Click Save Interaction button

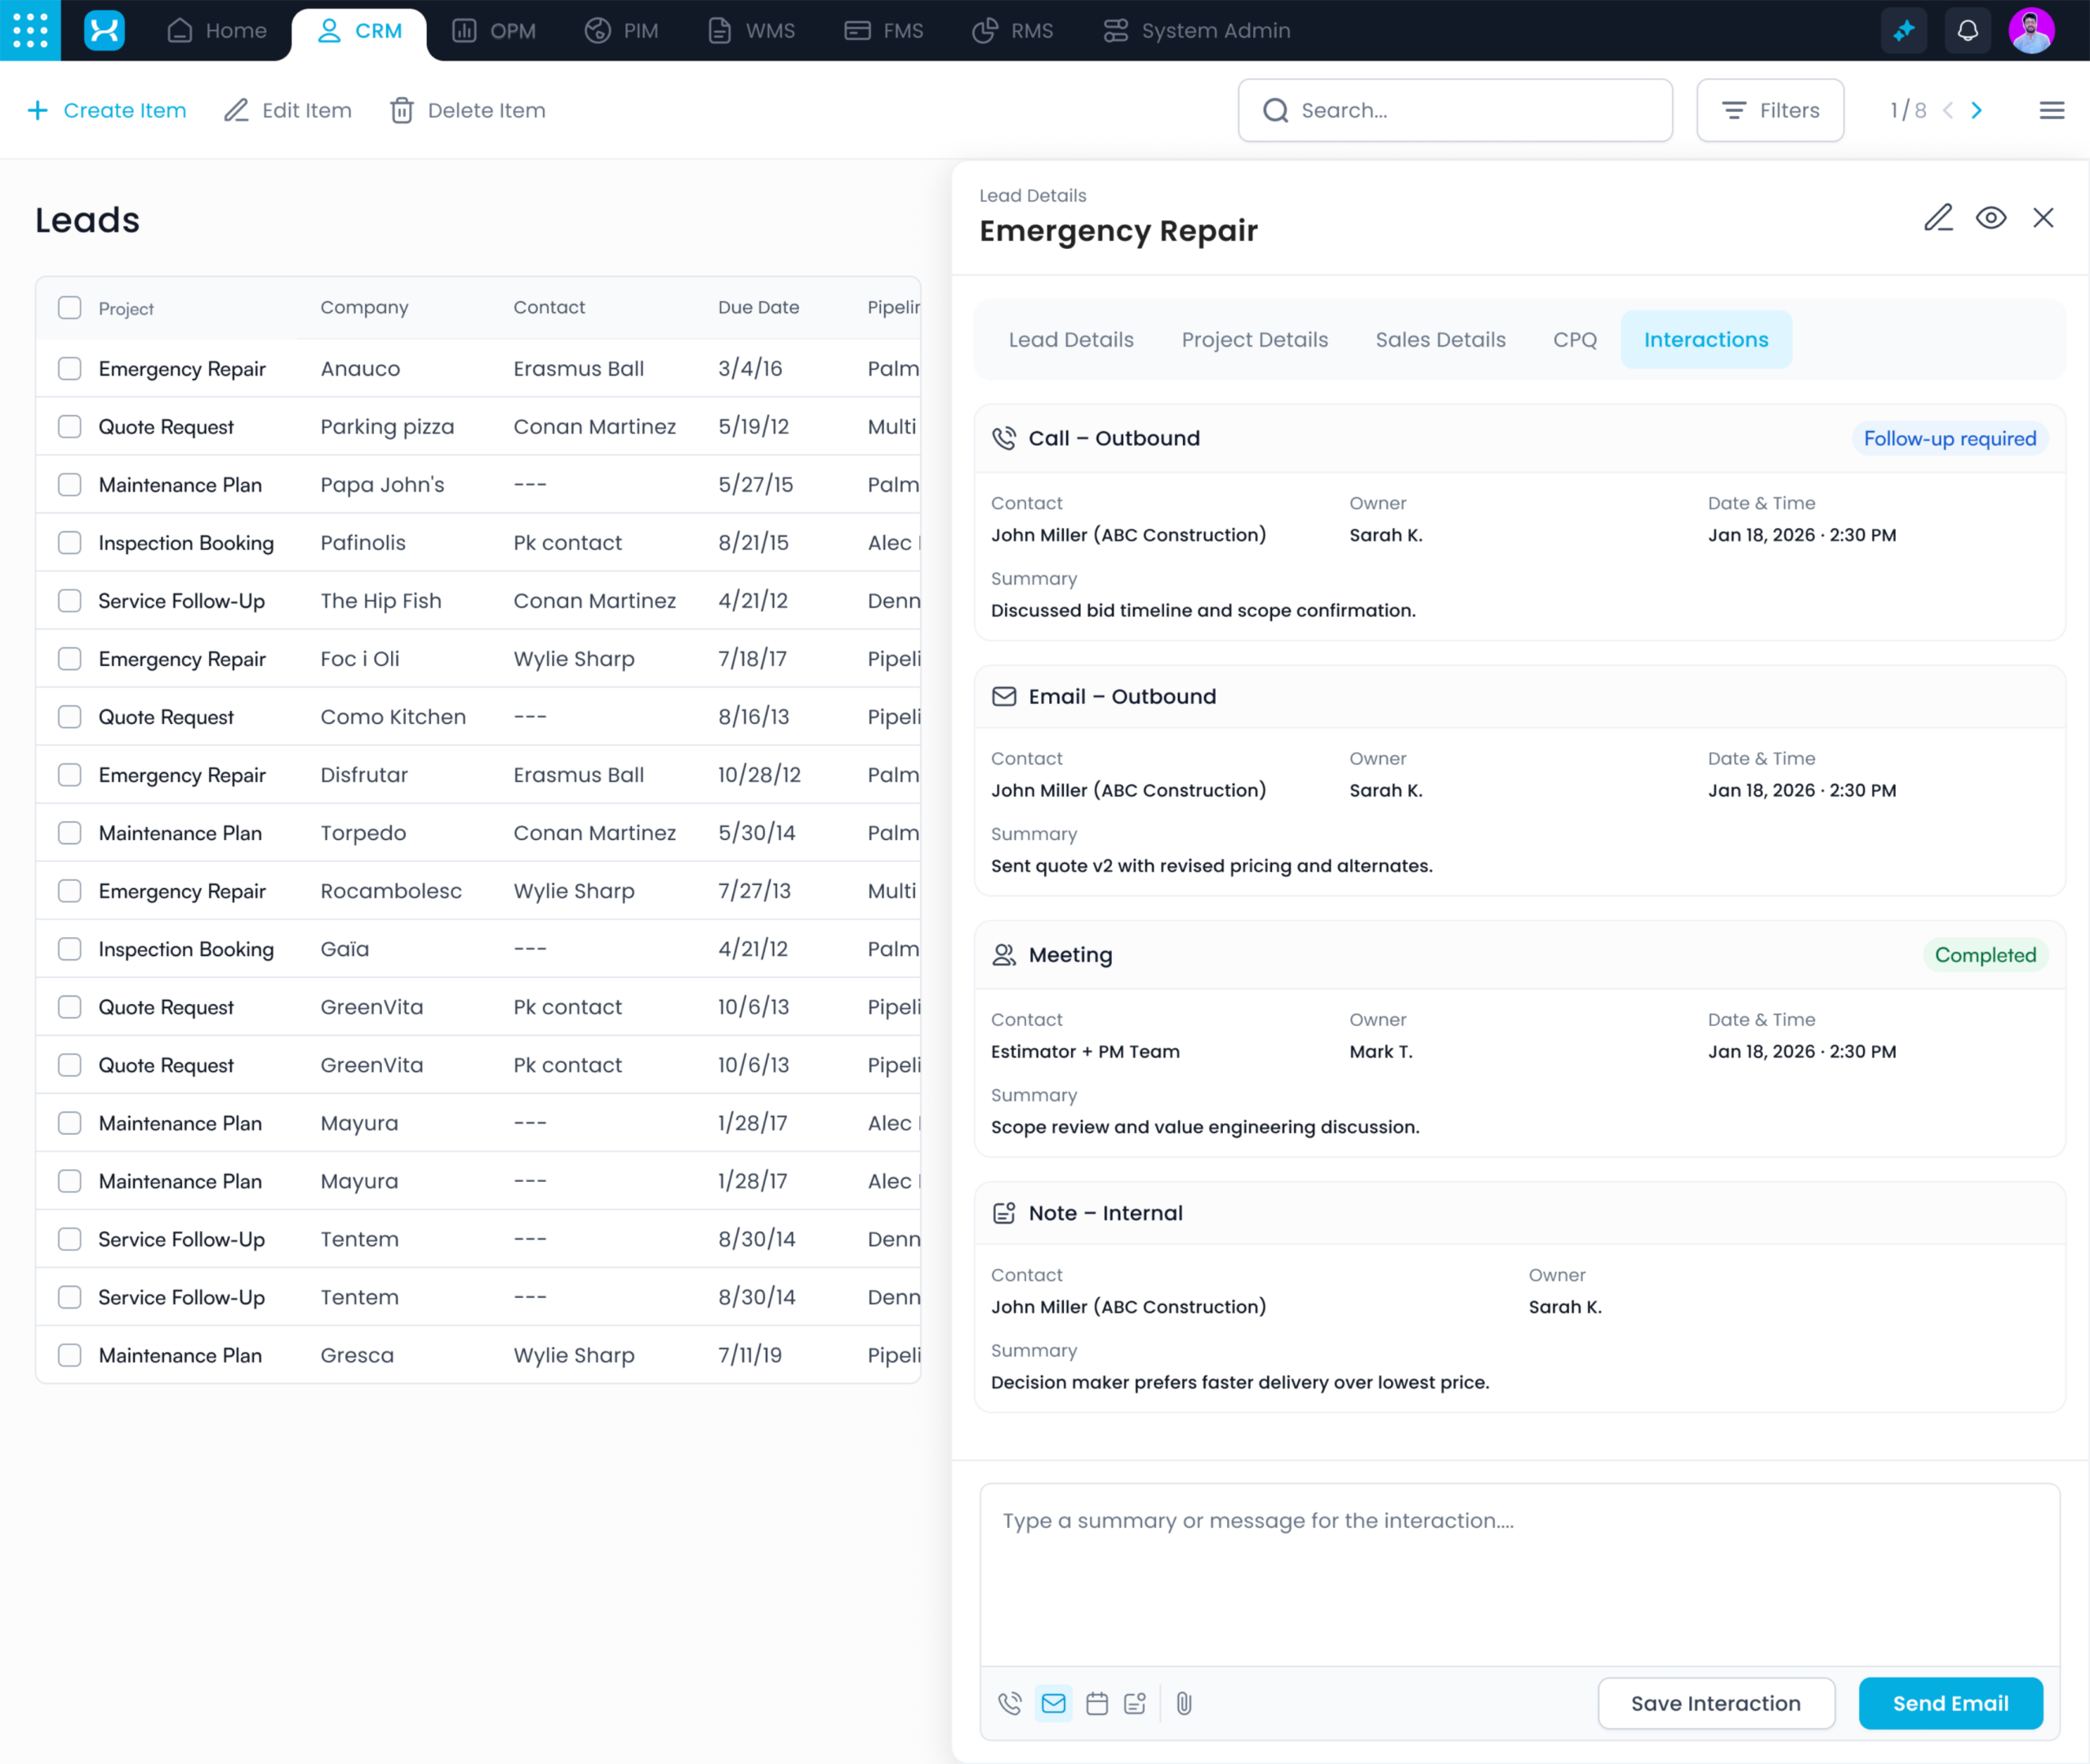[x=1715, y=1703]
